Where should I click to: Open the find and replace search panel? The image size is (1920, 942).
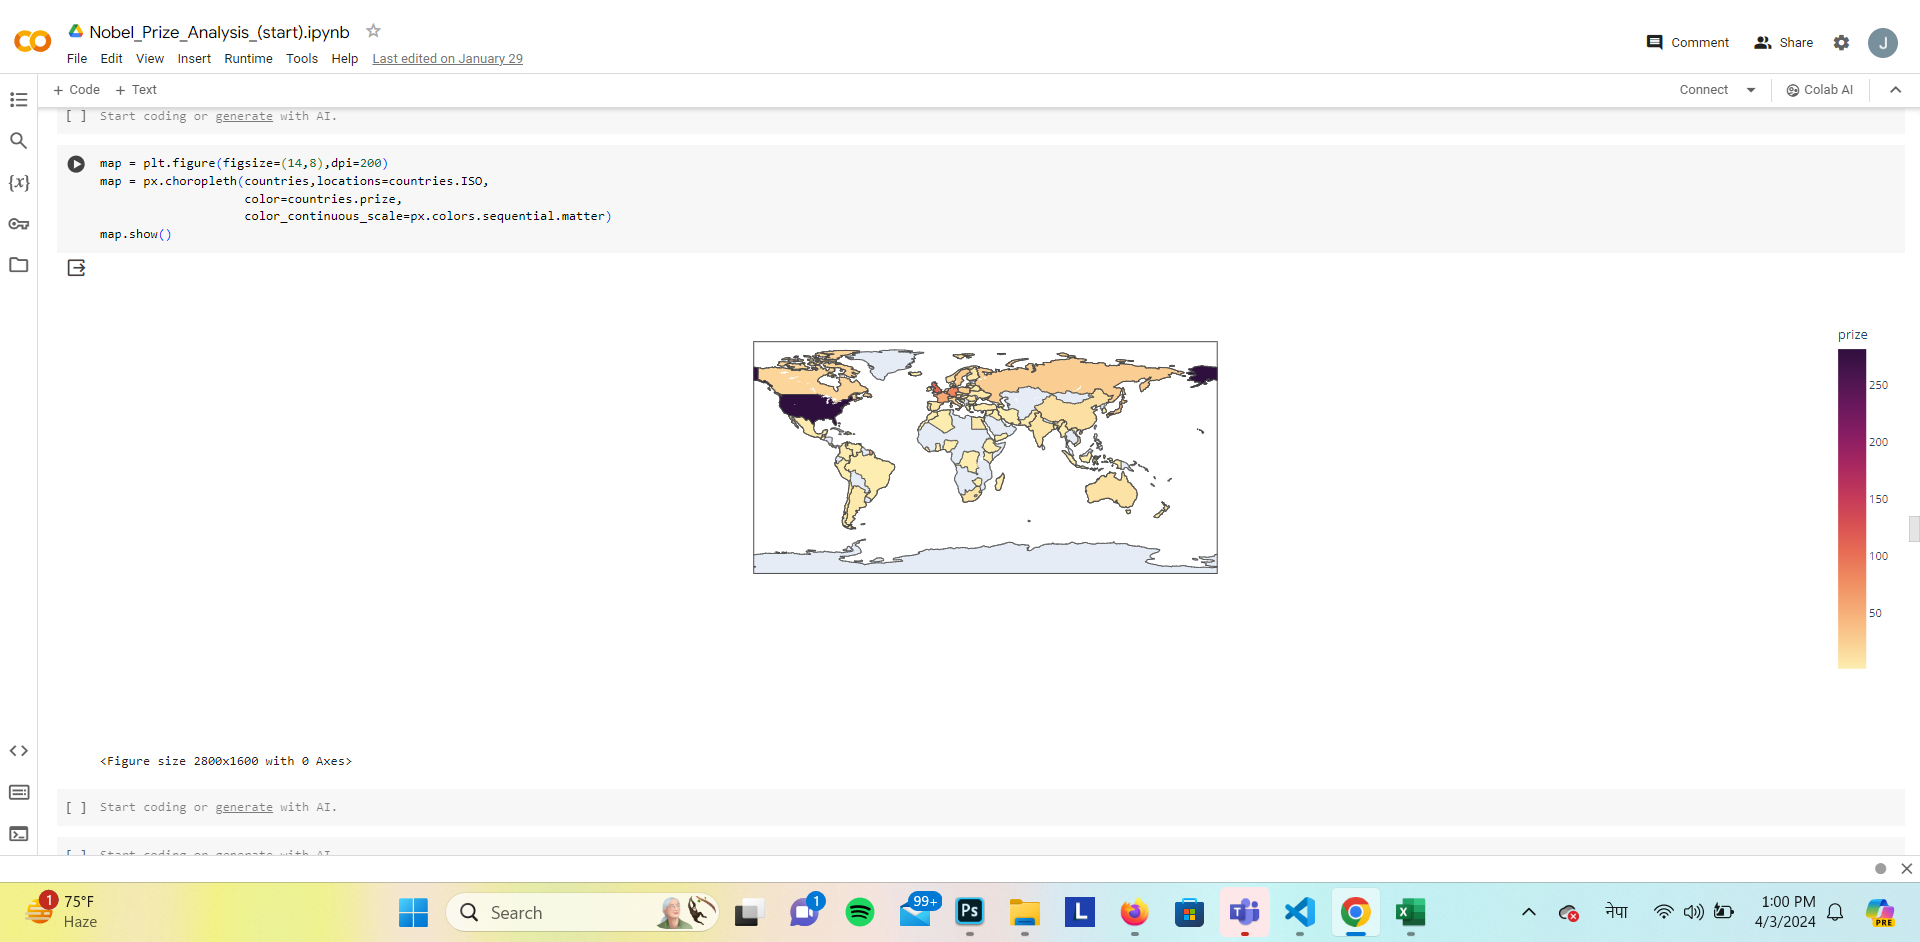(18, 141)
